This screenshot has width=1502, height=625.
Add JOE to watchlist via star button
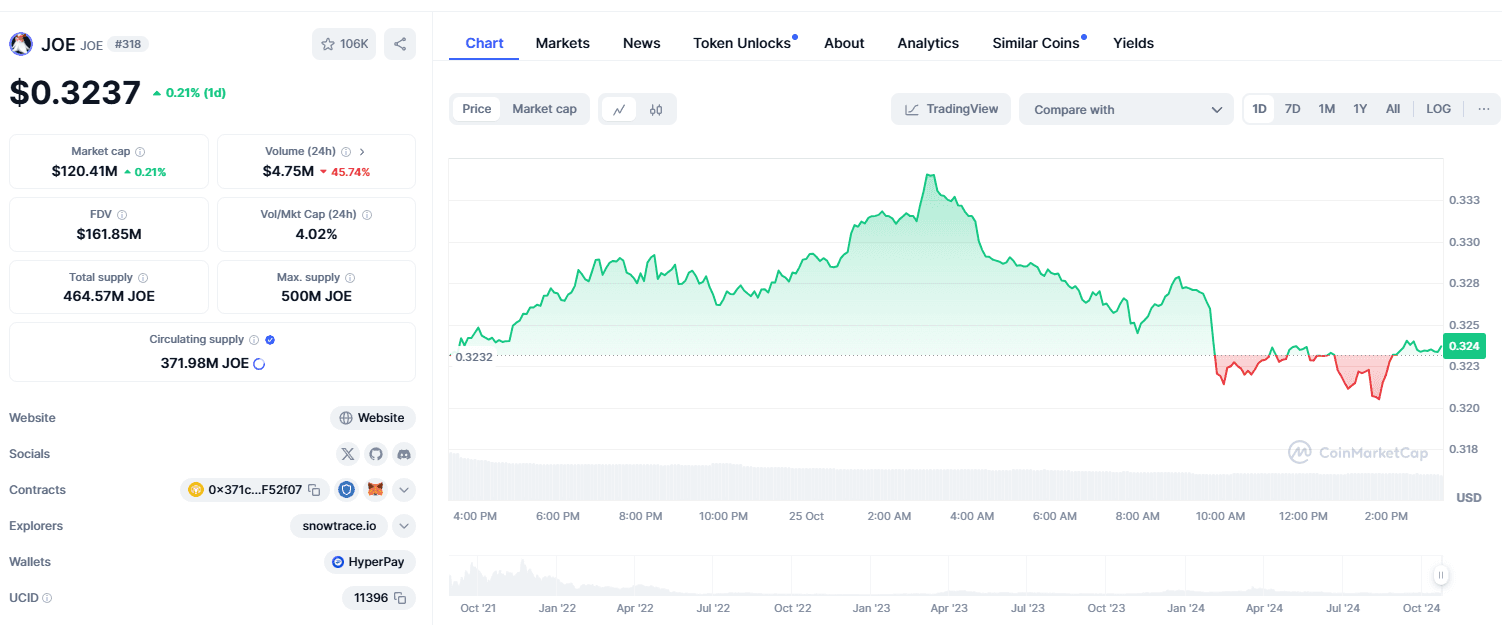[x=344, y=44]
